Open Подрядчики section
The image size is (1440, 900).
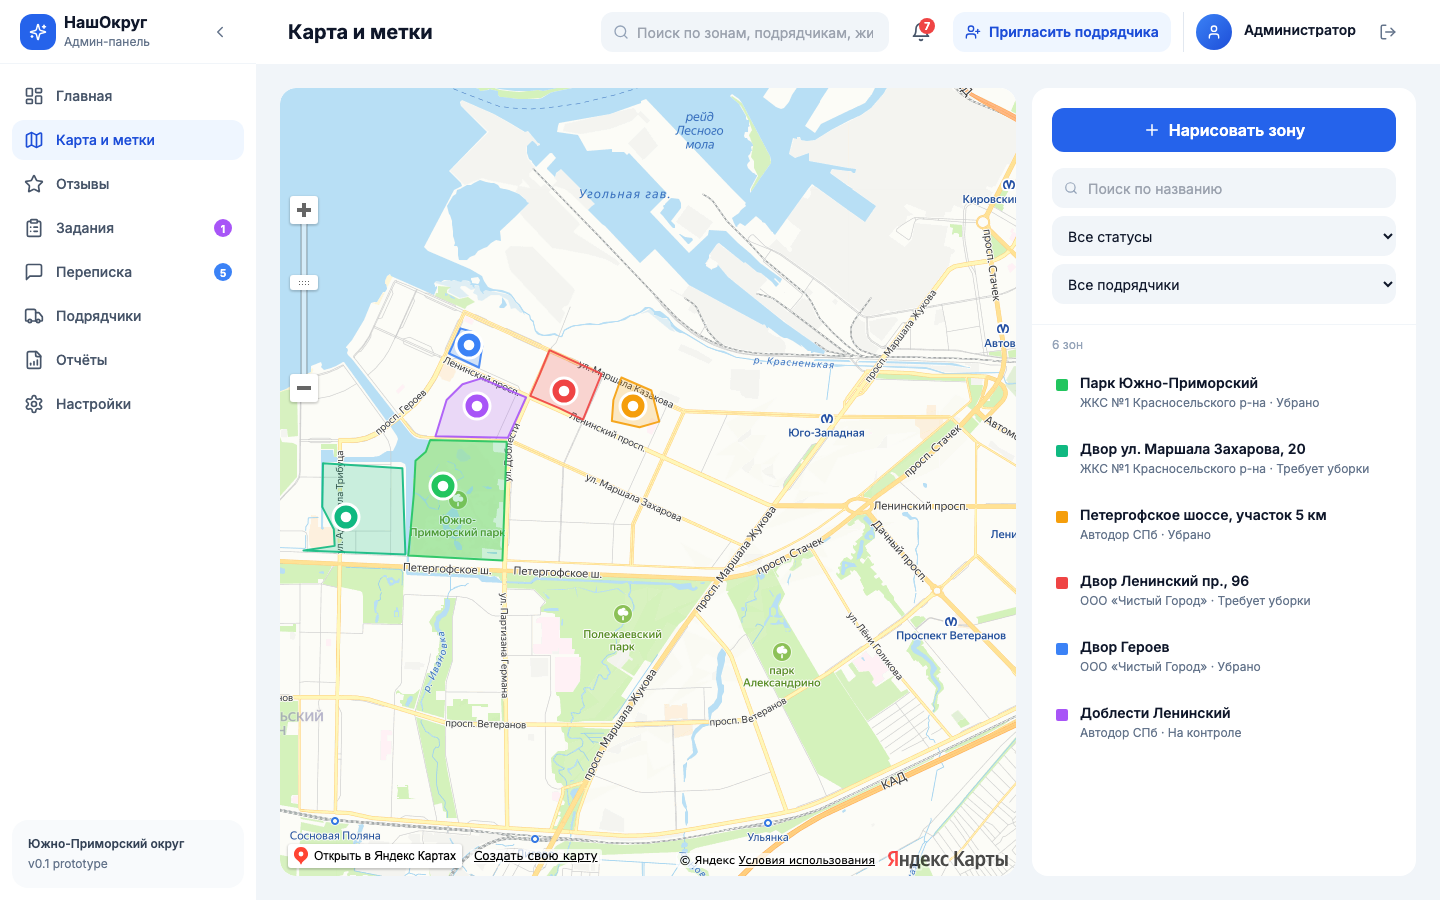click(x=128, y=316)
